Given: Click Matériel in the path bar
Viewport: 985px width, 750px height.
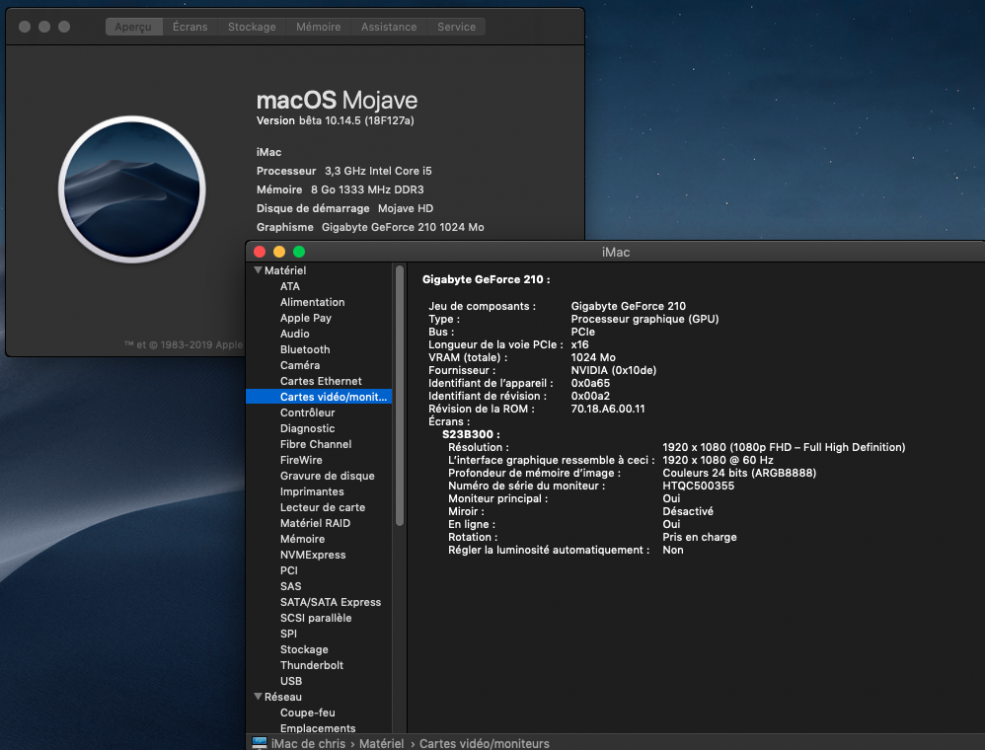Looking at the screenshot, I should [381, 743].
